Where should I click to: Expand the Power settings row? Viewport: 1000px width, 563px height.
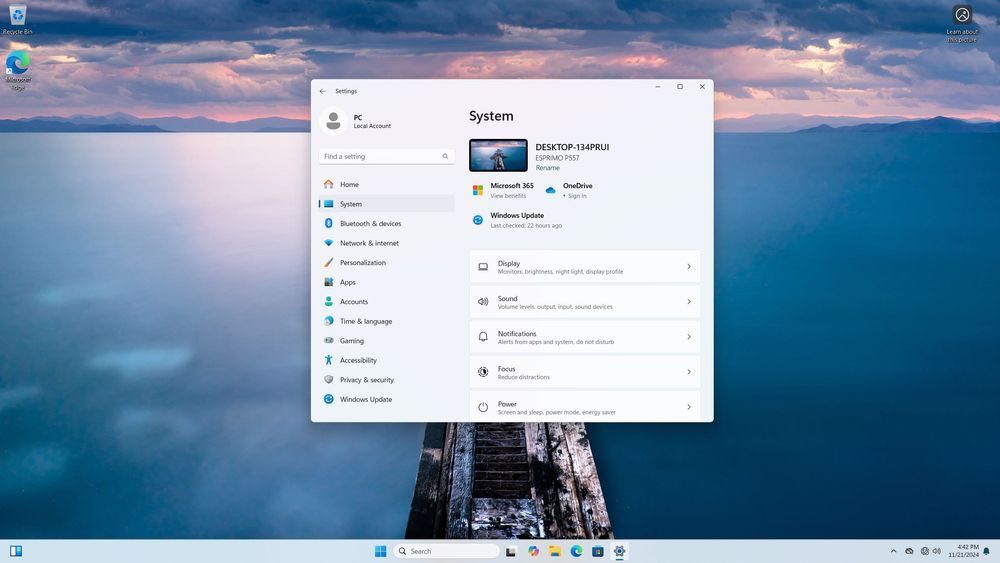[x=585, y=406]
